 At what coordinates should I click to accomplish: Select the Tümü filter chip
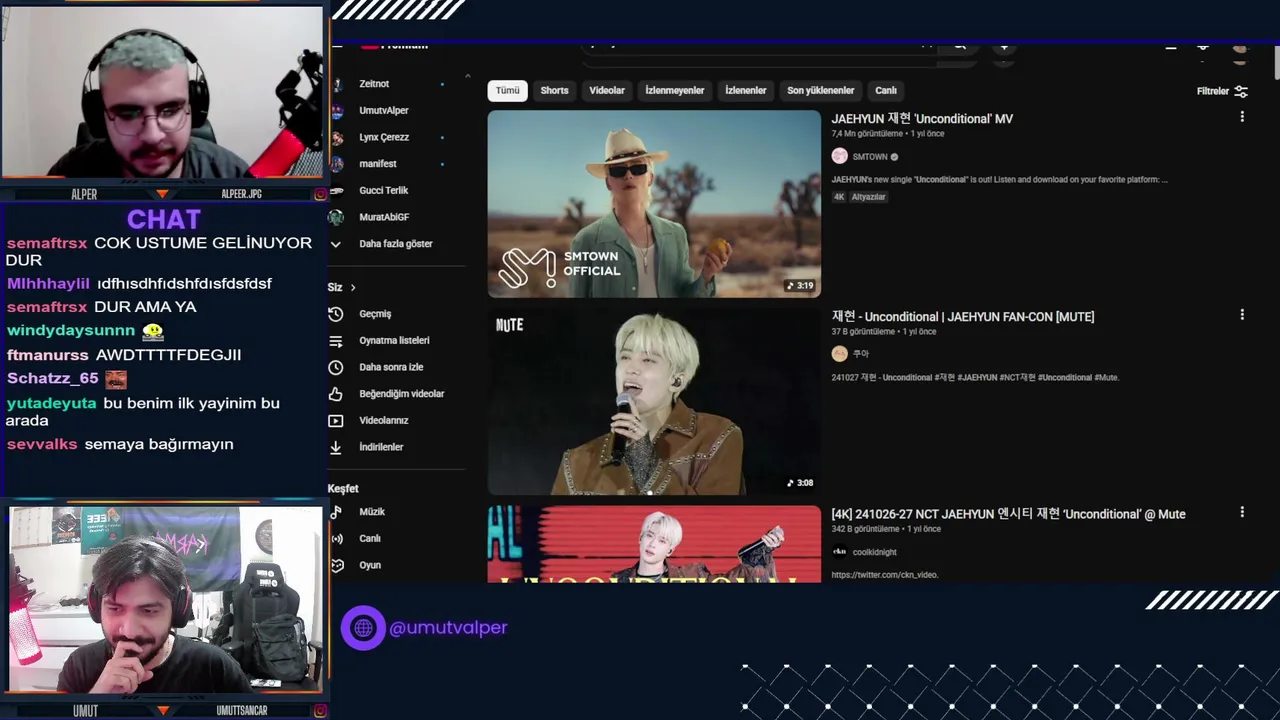click(x=508, y=90)
